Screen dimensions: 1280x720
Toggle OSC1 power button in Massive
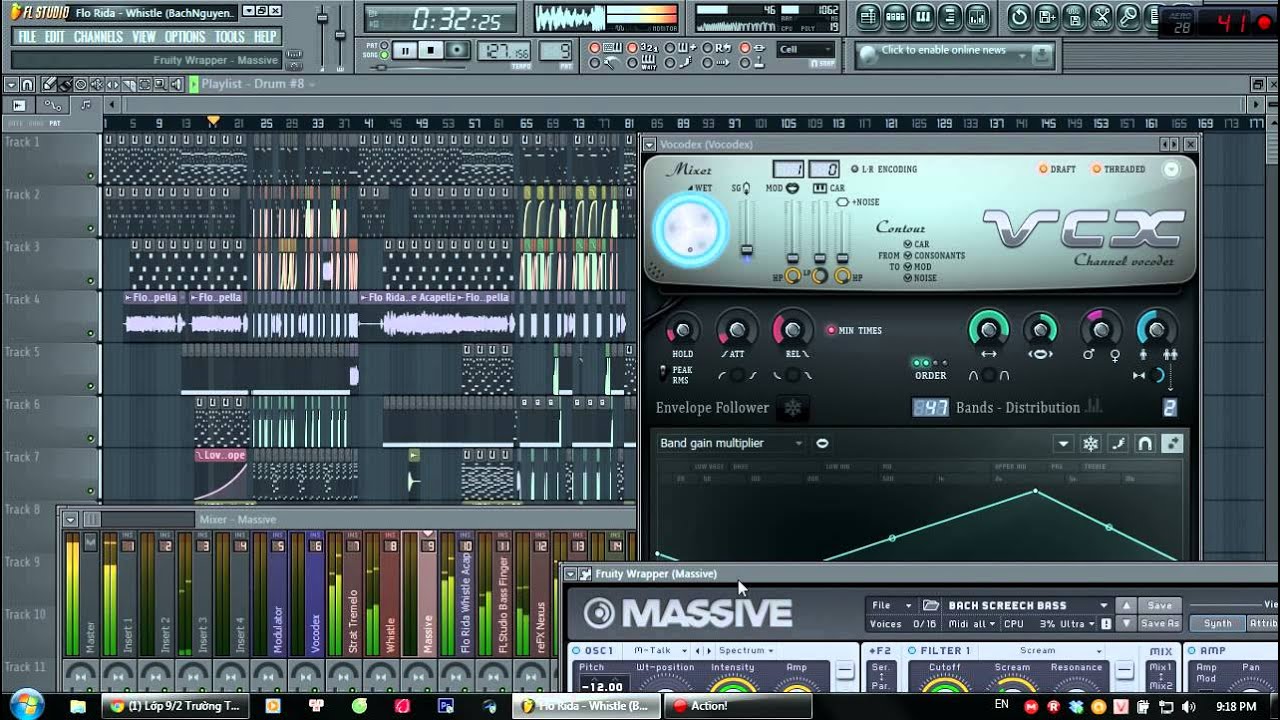pyautogui.click(x=575, y=650)
